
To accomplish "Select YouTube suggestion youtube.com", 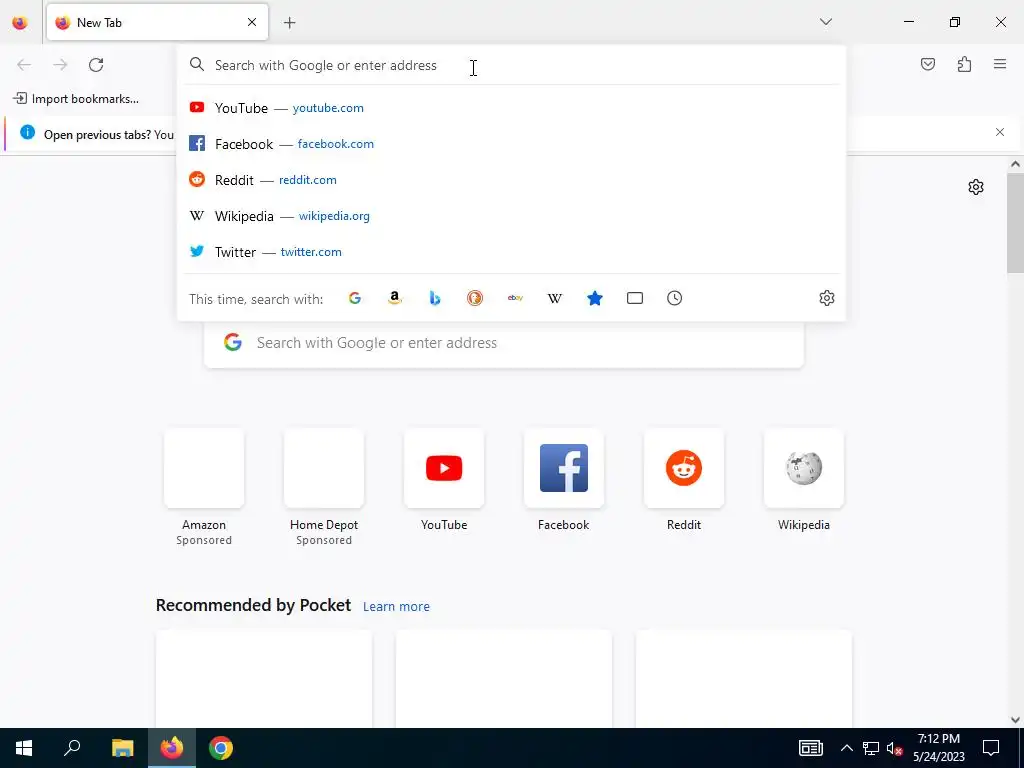I will click(x=511, y=108).
